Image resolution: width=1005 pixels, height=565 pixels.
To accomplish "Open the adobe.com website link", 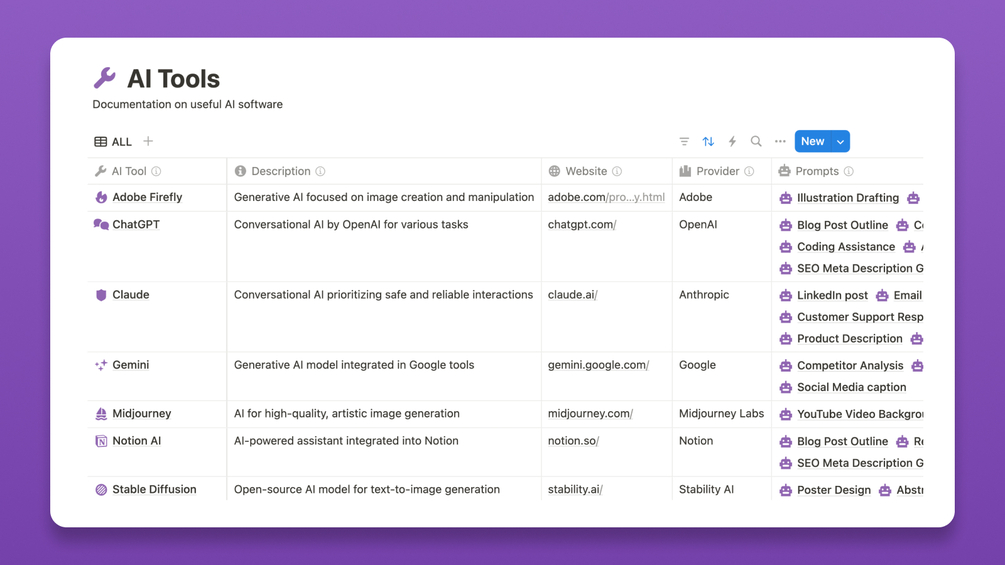I will (x=606, y=197).
